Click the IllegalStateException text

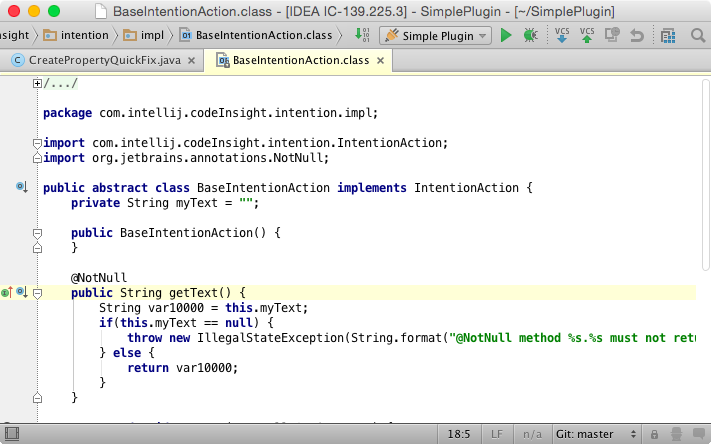(270, 338)
